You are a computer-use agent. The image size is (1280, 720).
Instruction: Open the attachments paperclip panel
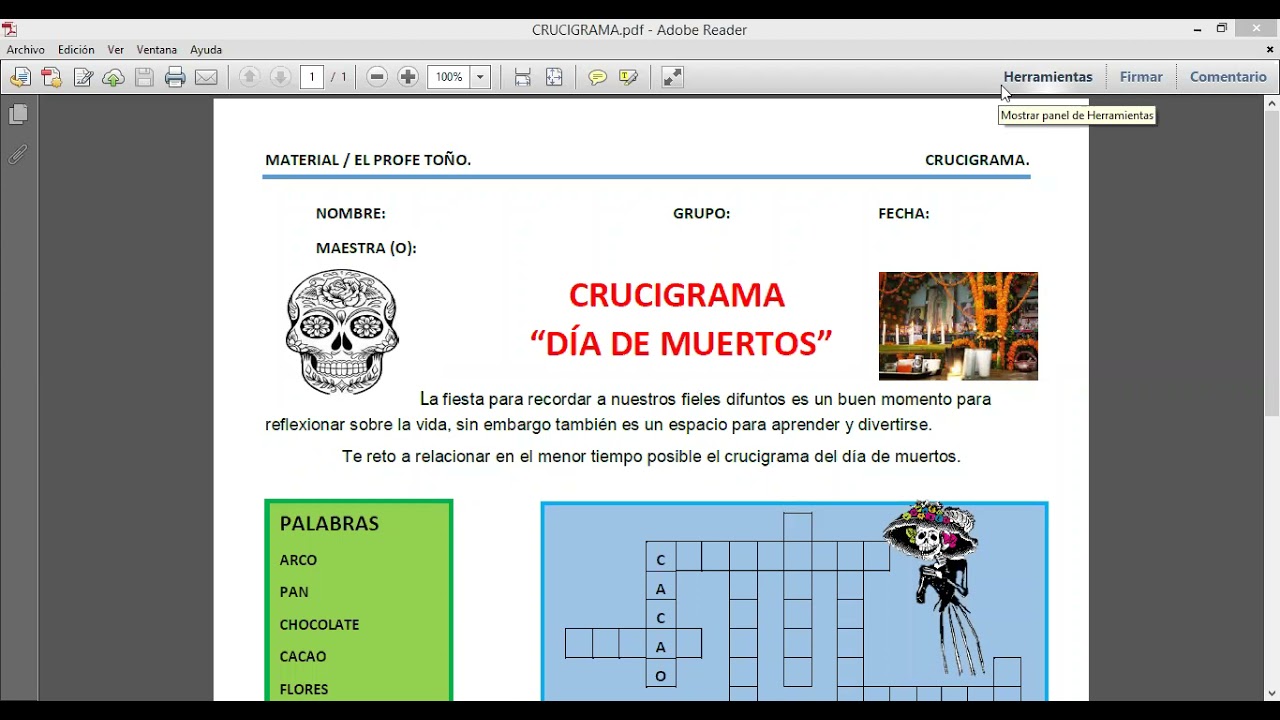18,154
